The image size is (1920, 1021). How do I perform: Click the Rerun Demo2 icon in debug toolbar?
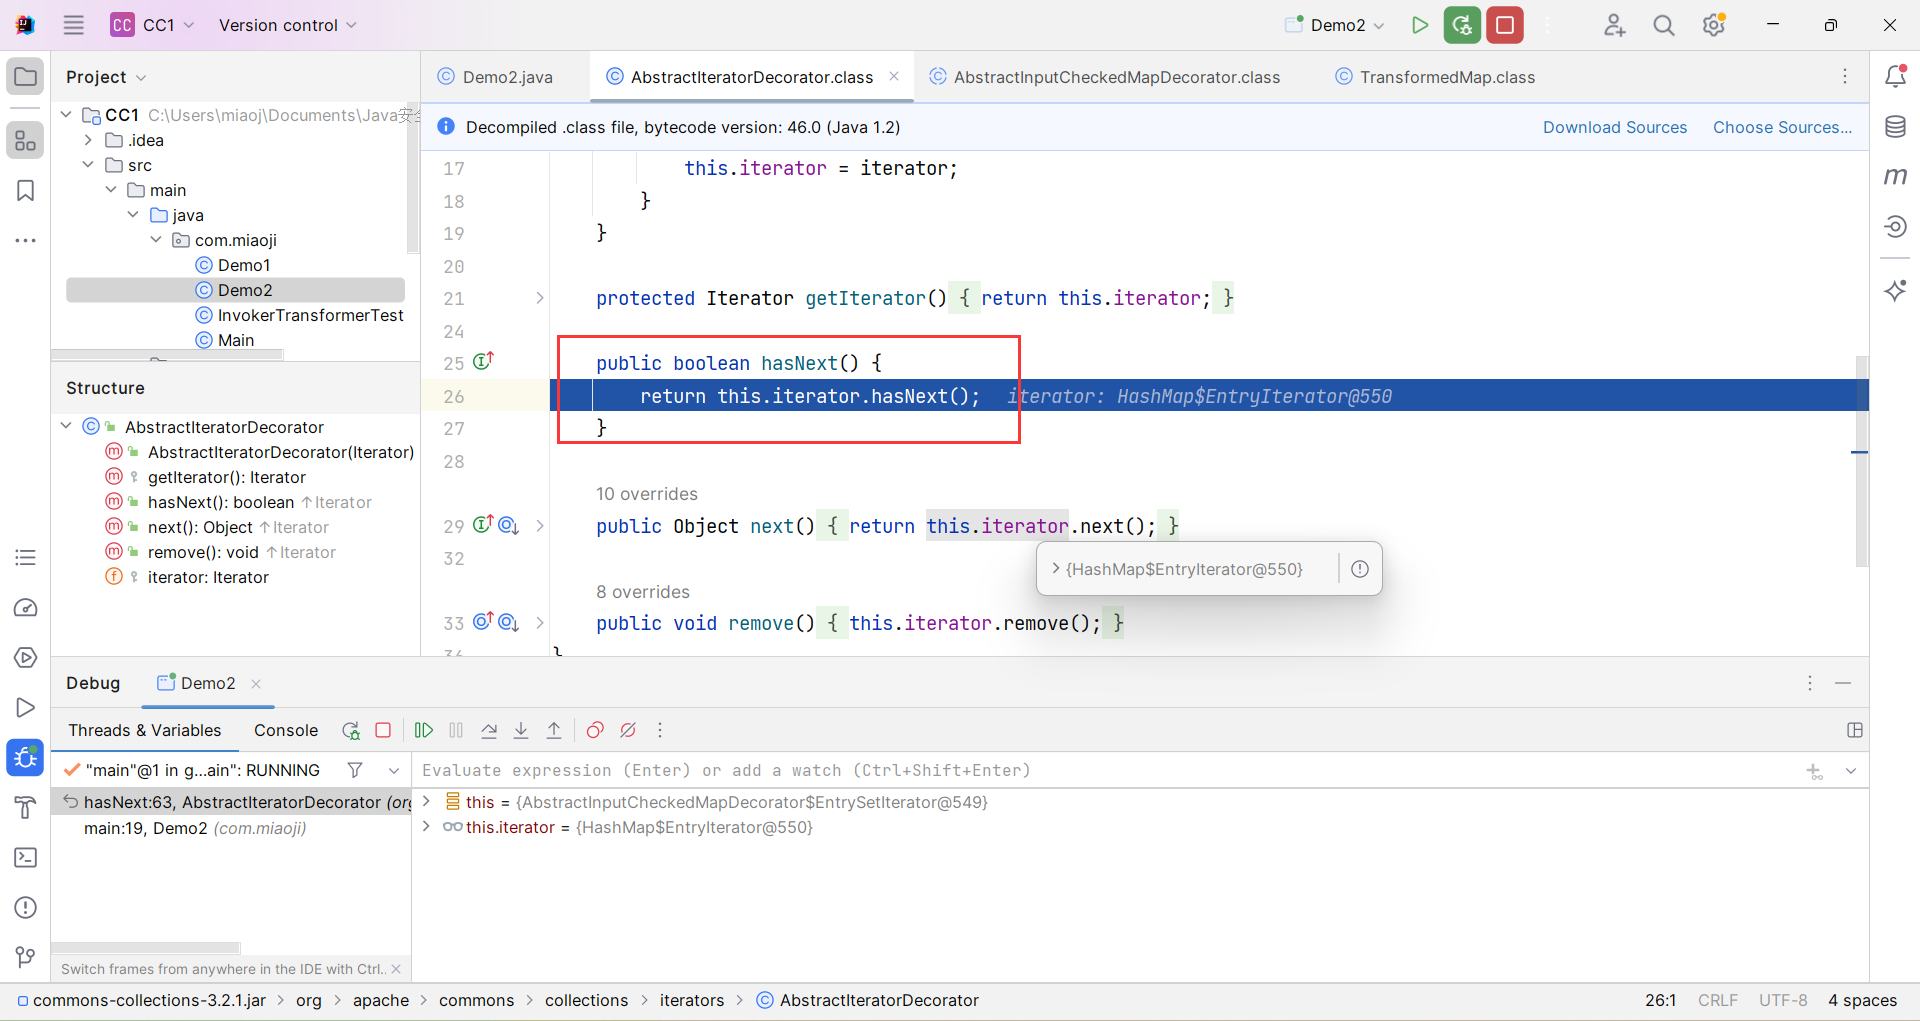(x=350, y=730)
